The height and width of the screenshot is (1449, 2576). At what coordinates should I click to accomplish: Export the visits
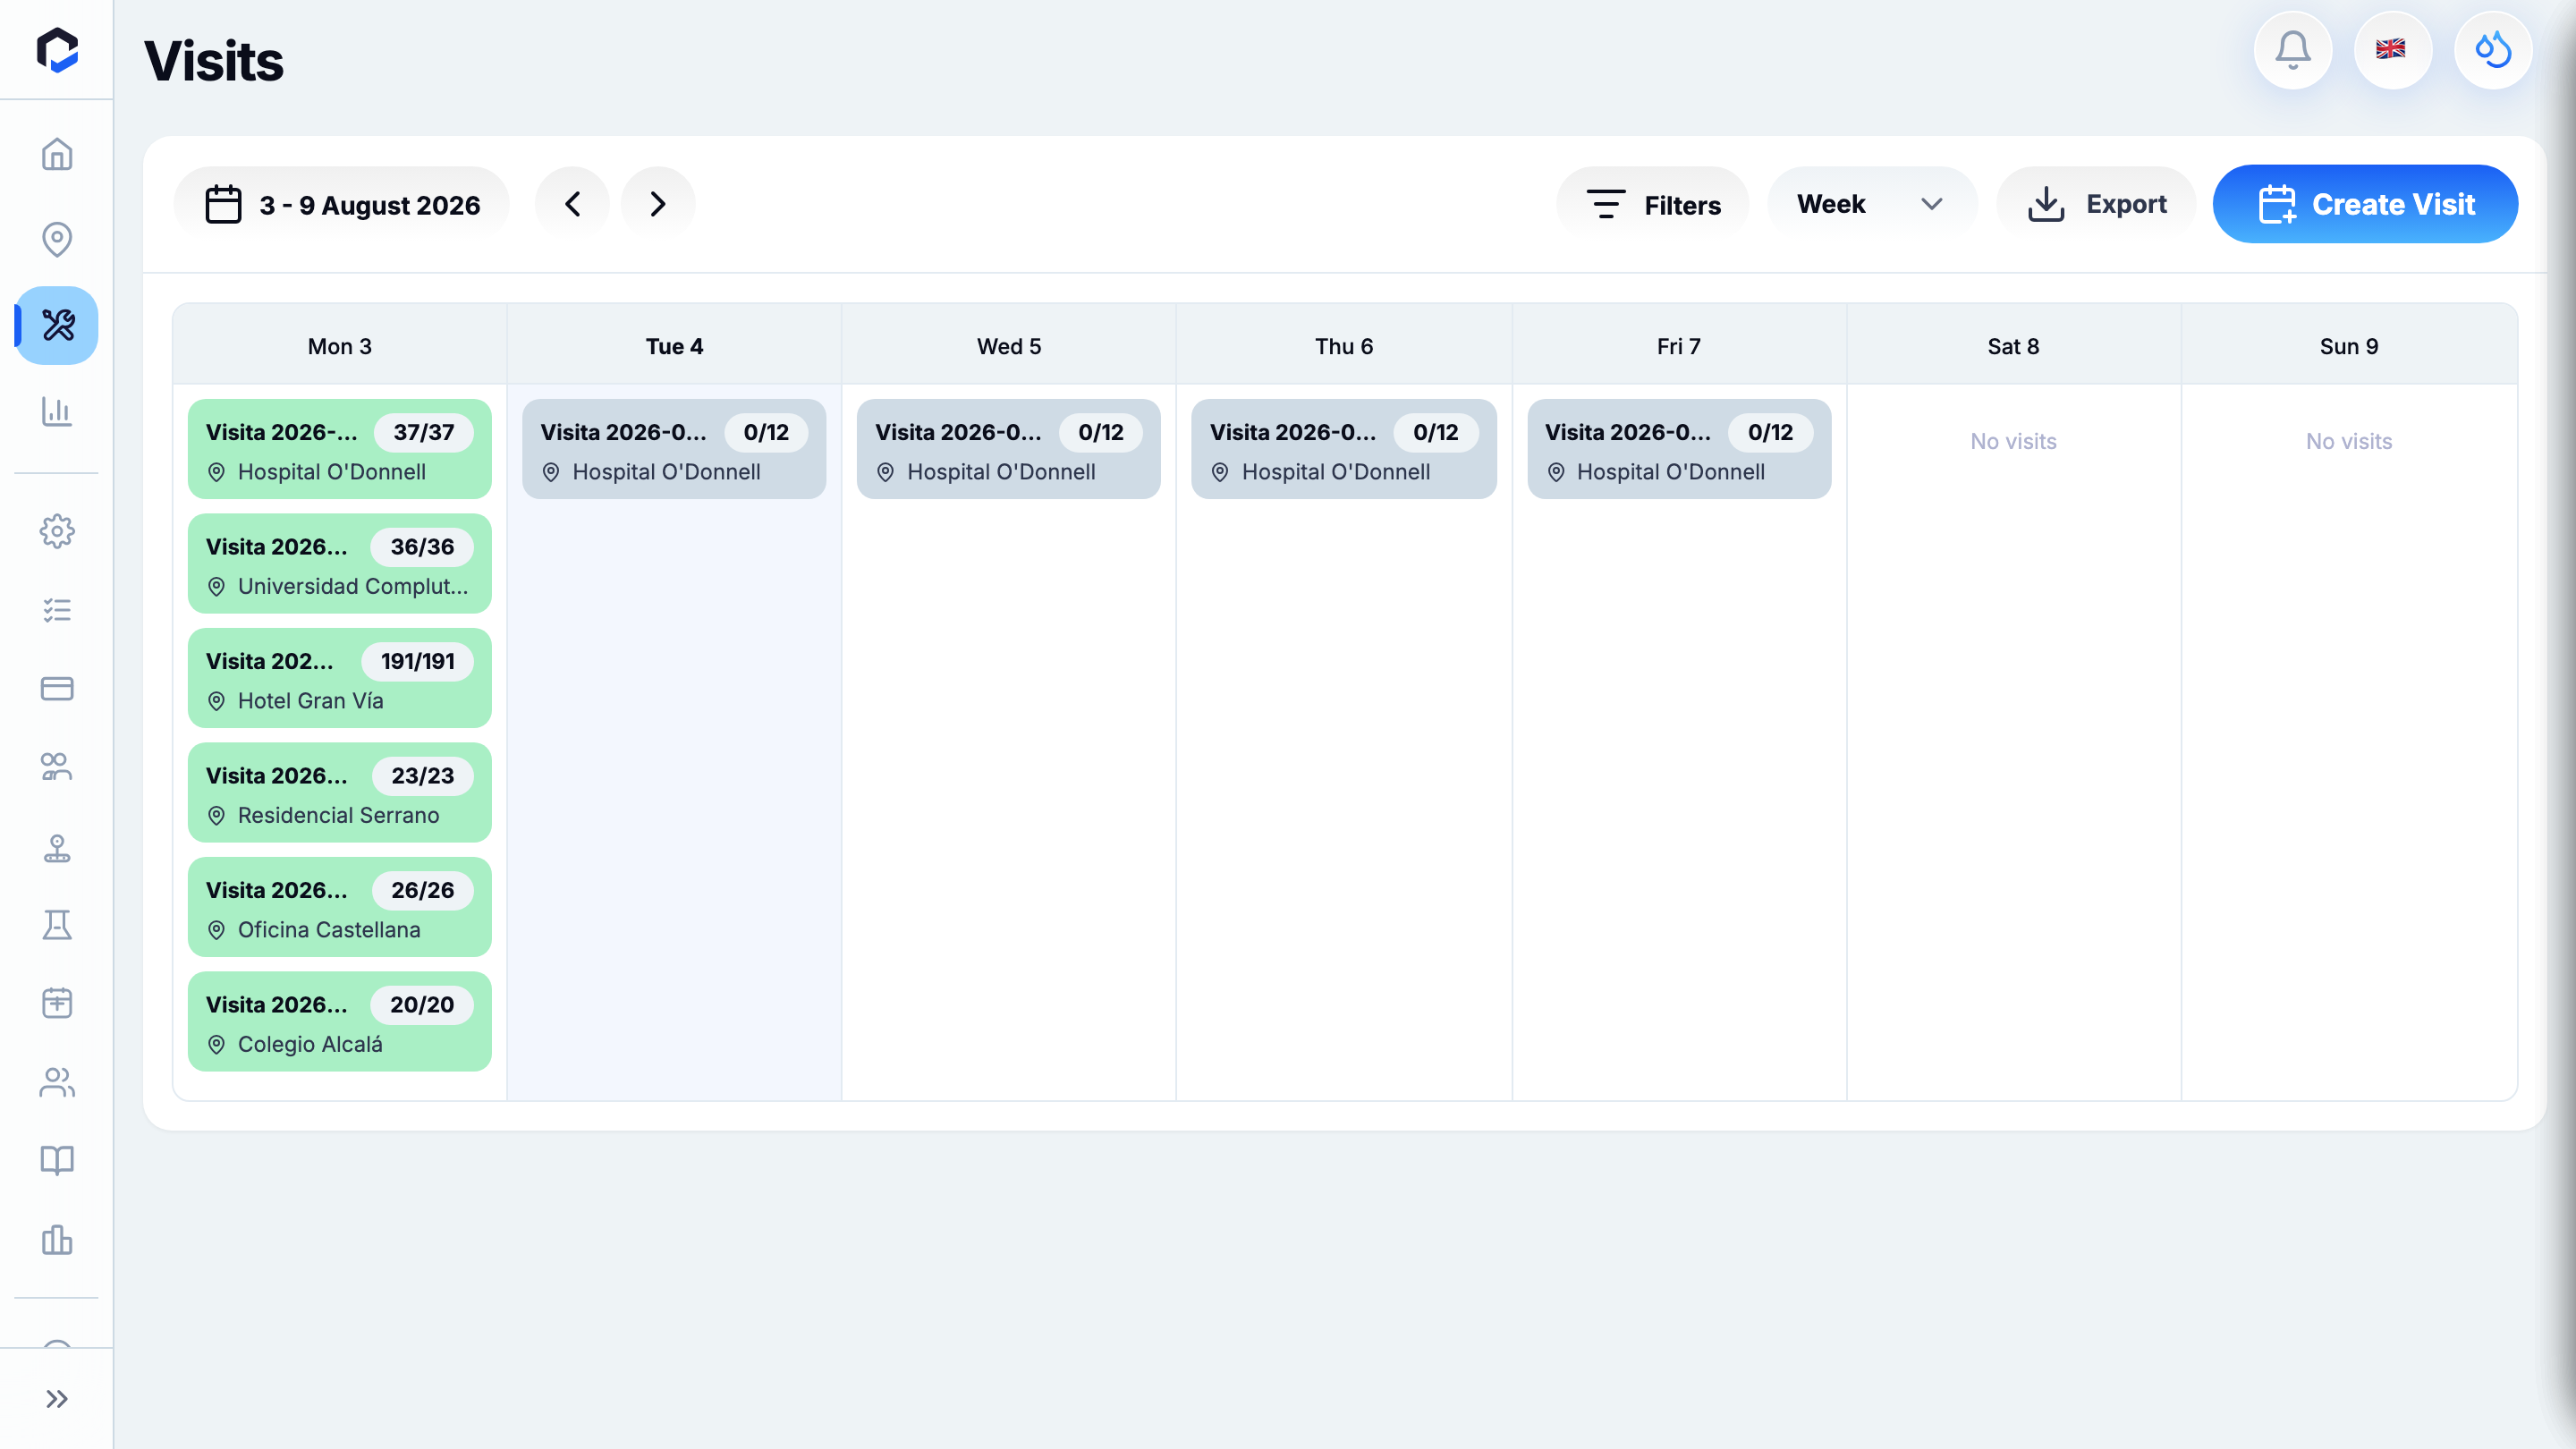(2096, 204)
